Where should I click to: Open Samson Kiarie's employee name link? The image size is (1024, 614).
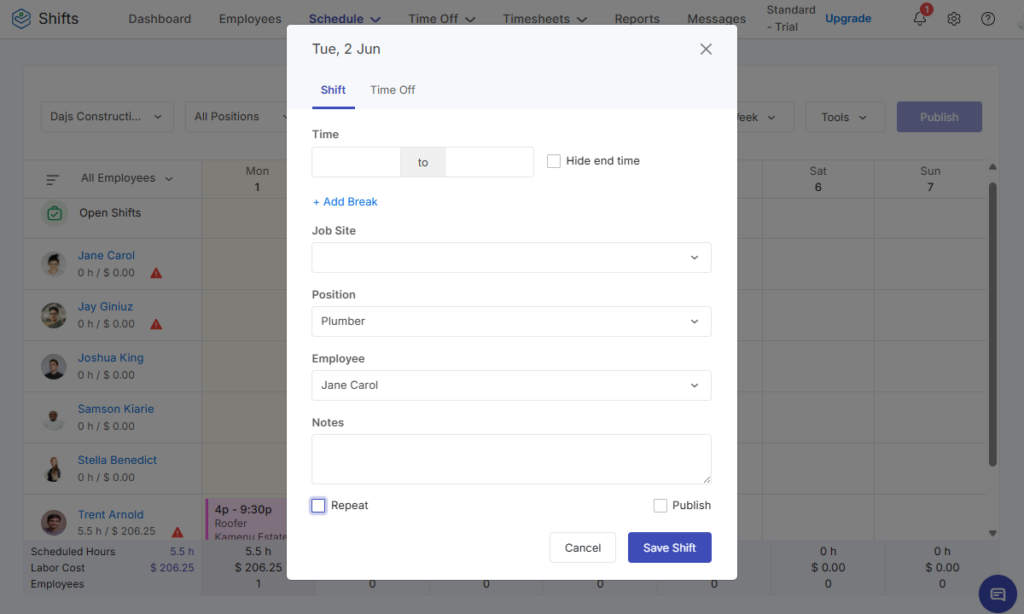116,409
